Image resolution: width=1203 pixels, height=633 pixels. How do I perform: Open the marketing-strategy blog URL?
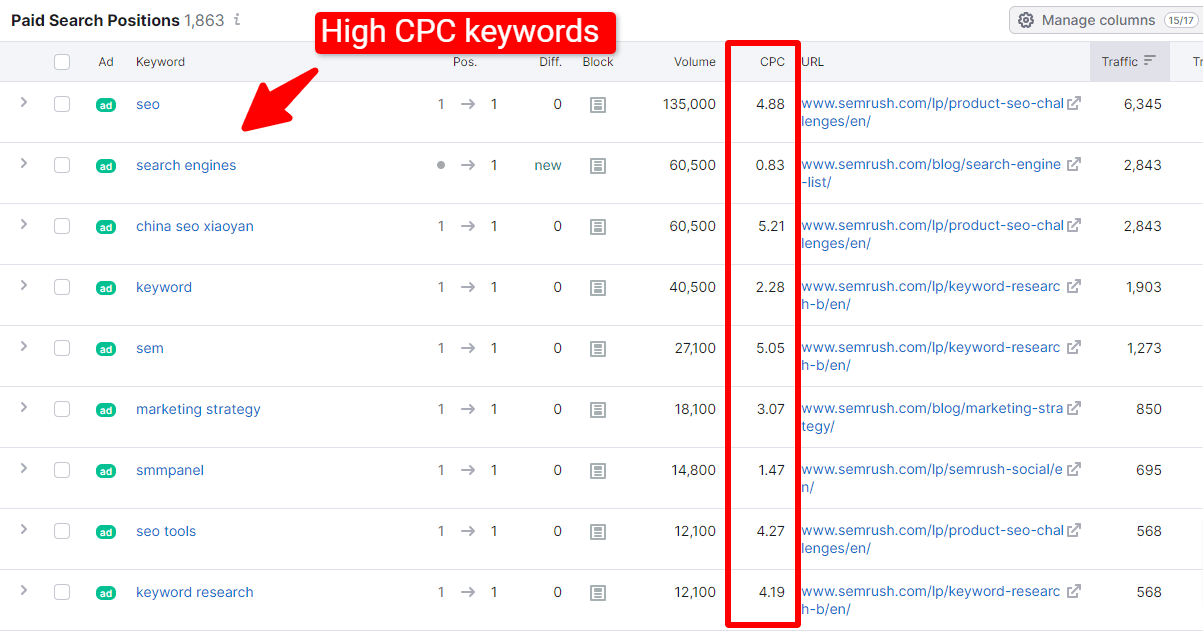click(933, 417)
